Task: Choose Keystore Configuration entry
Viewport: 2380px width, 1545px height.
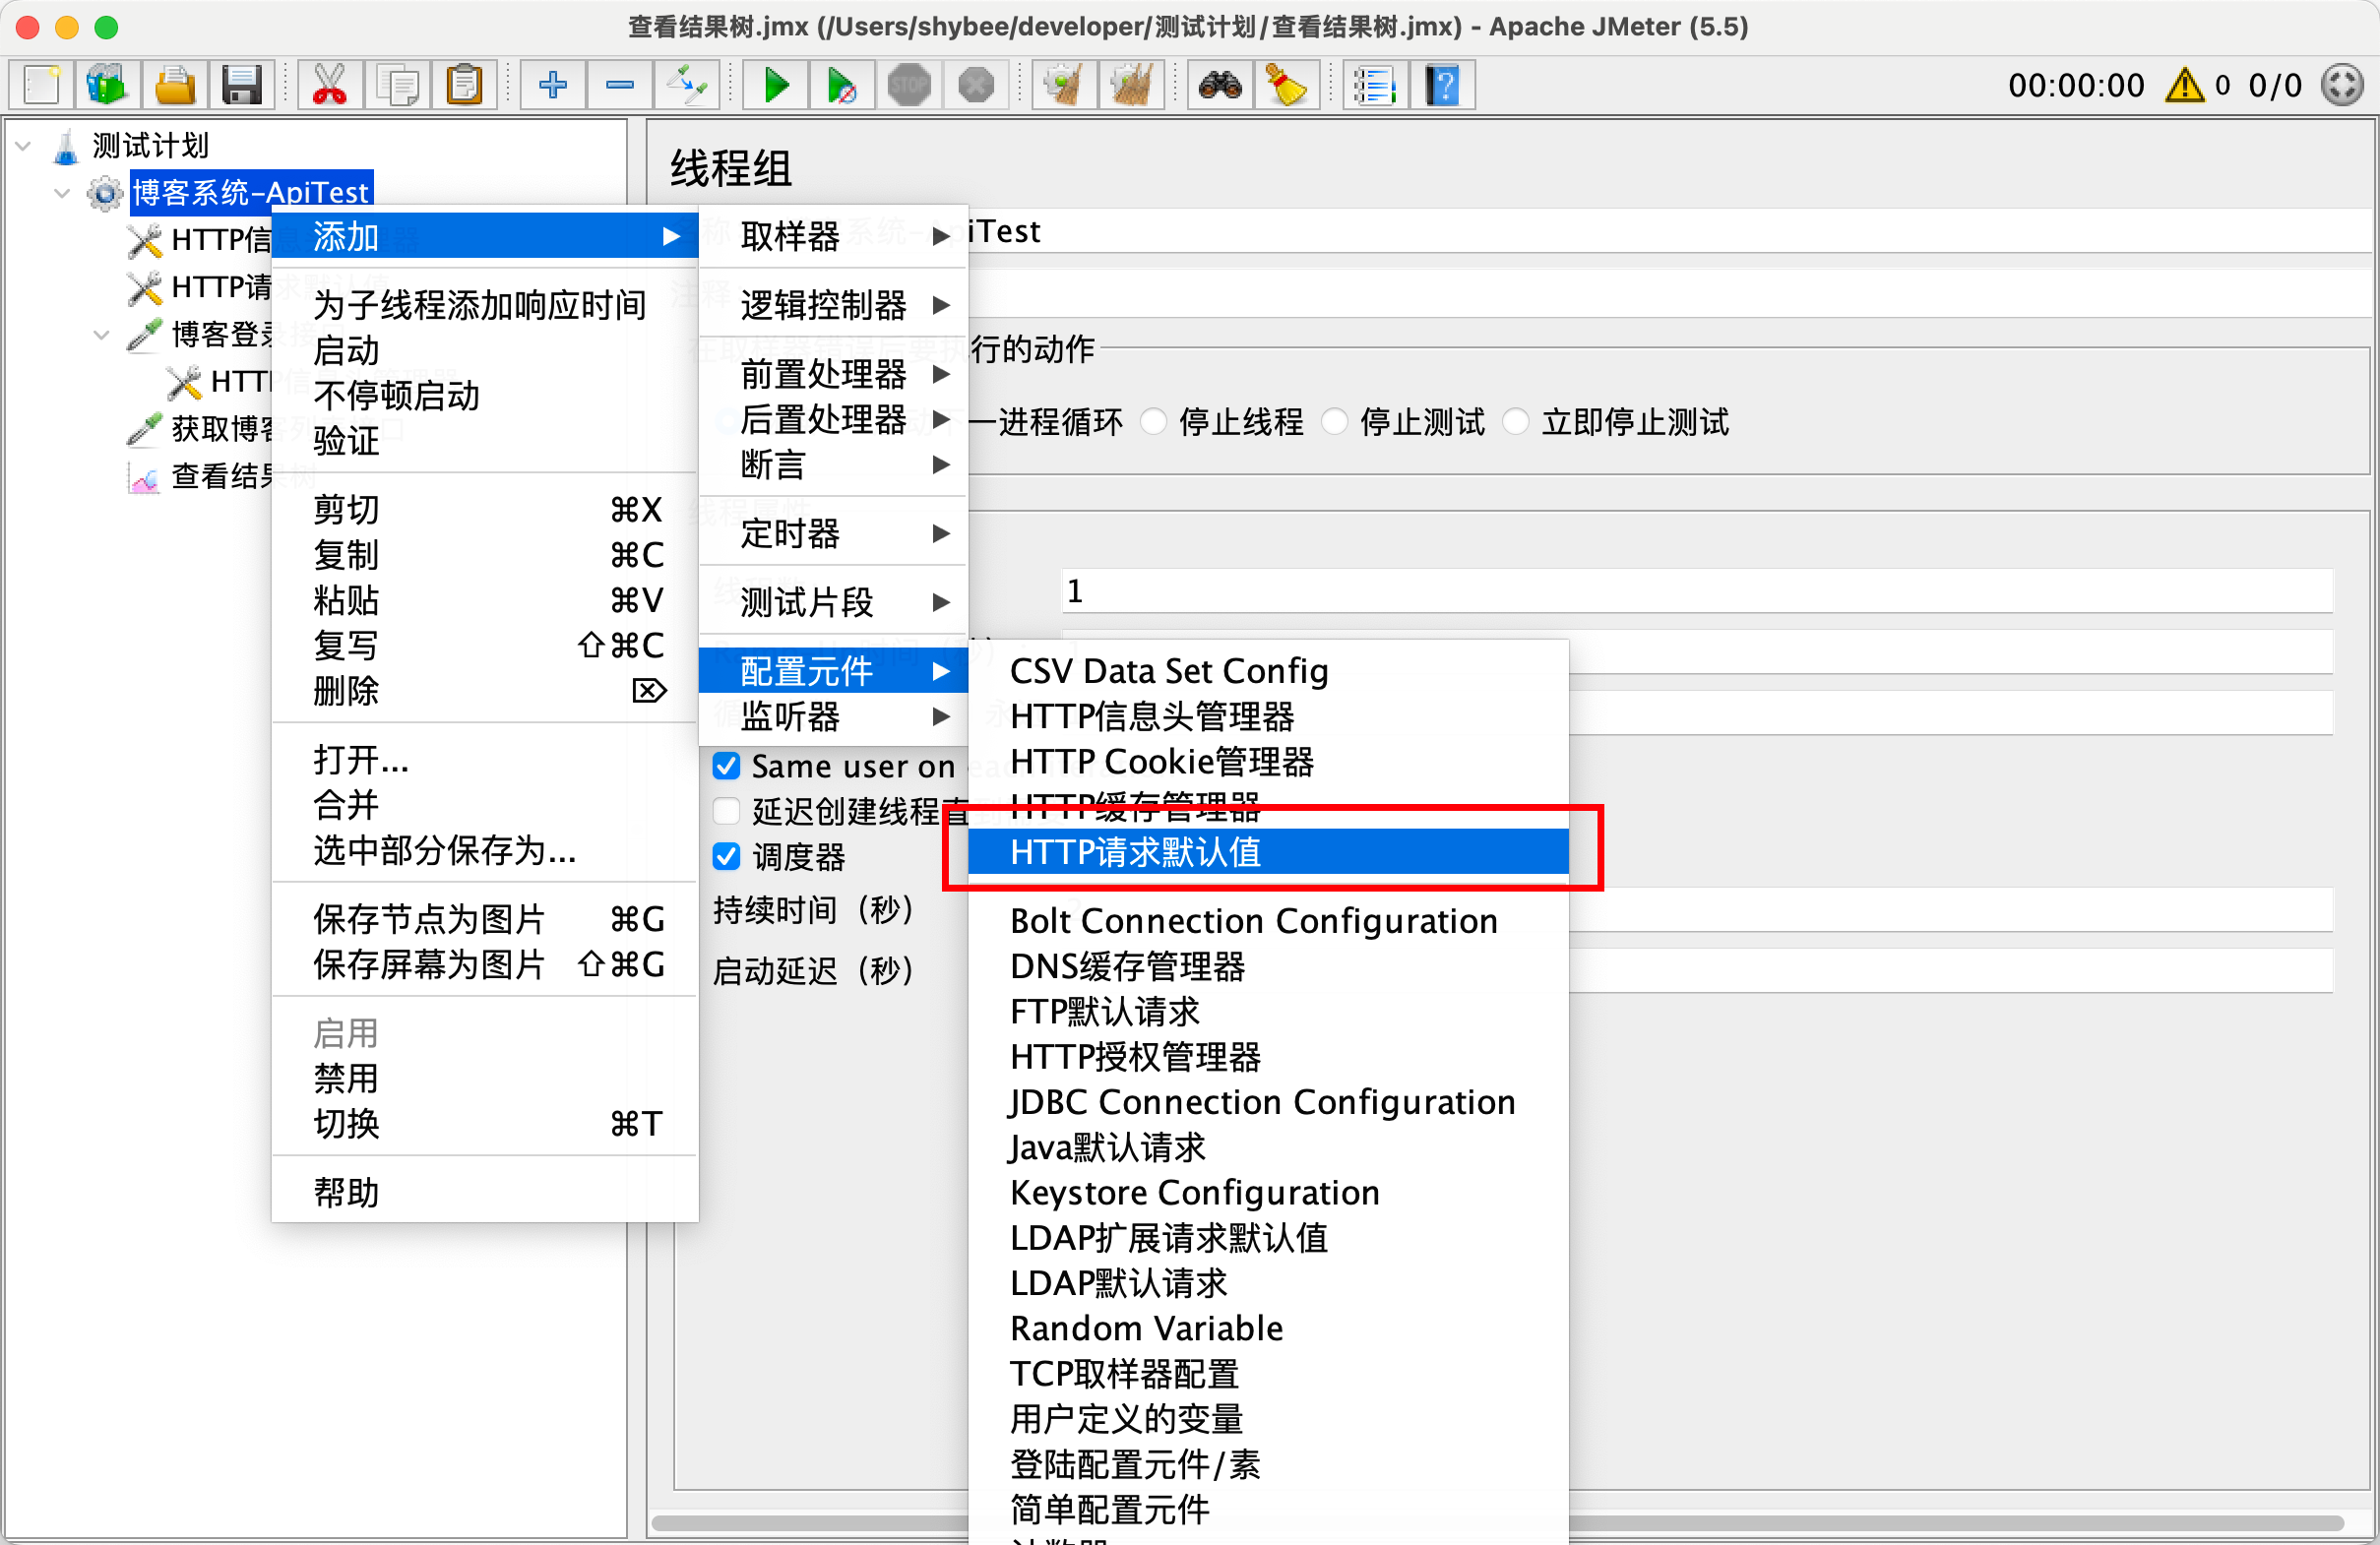Action: click(x=1268, y=1193)
